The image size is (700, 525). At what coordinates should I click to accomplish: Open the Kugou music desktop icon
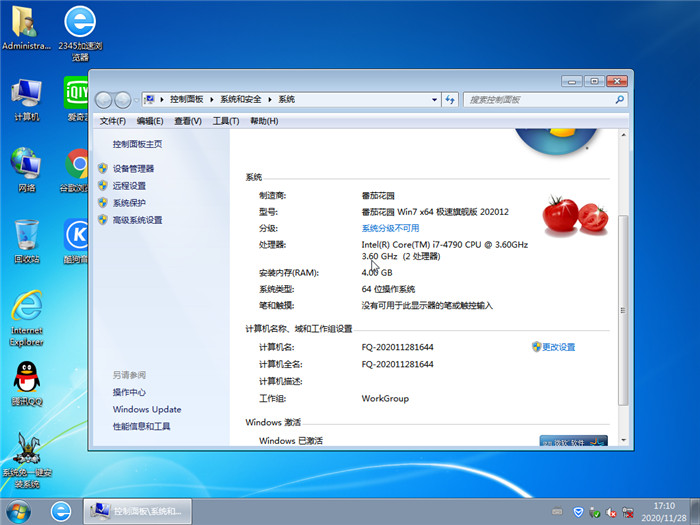[x=76, y=241]
